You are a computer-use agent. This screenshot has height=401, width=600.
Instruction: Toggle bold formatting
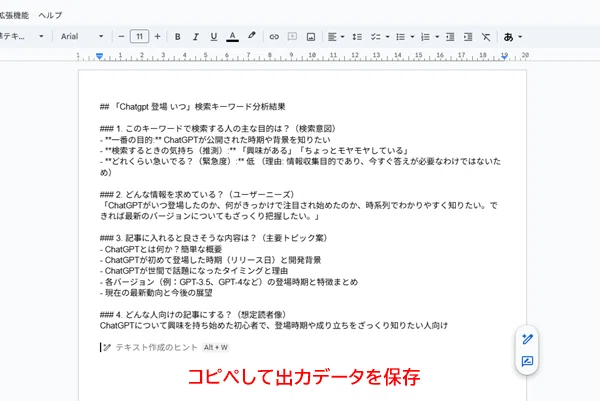pyautogui.click(x=178, y=37)
